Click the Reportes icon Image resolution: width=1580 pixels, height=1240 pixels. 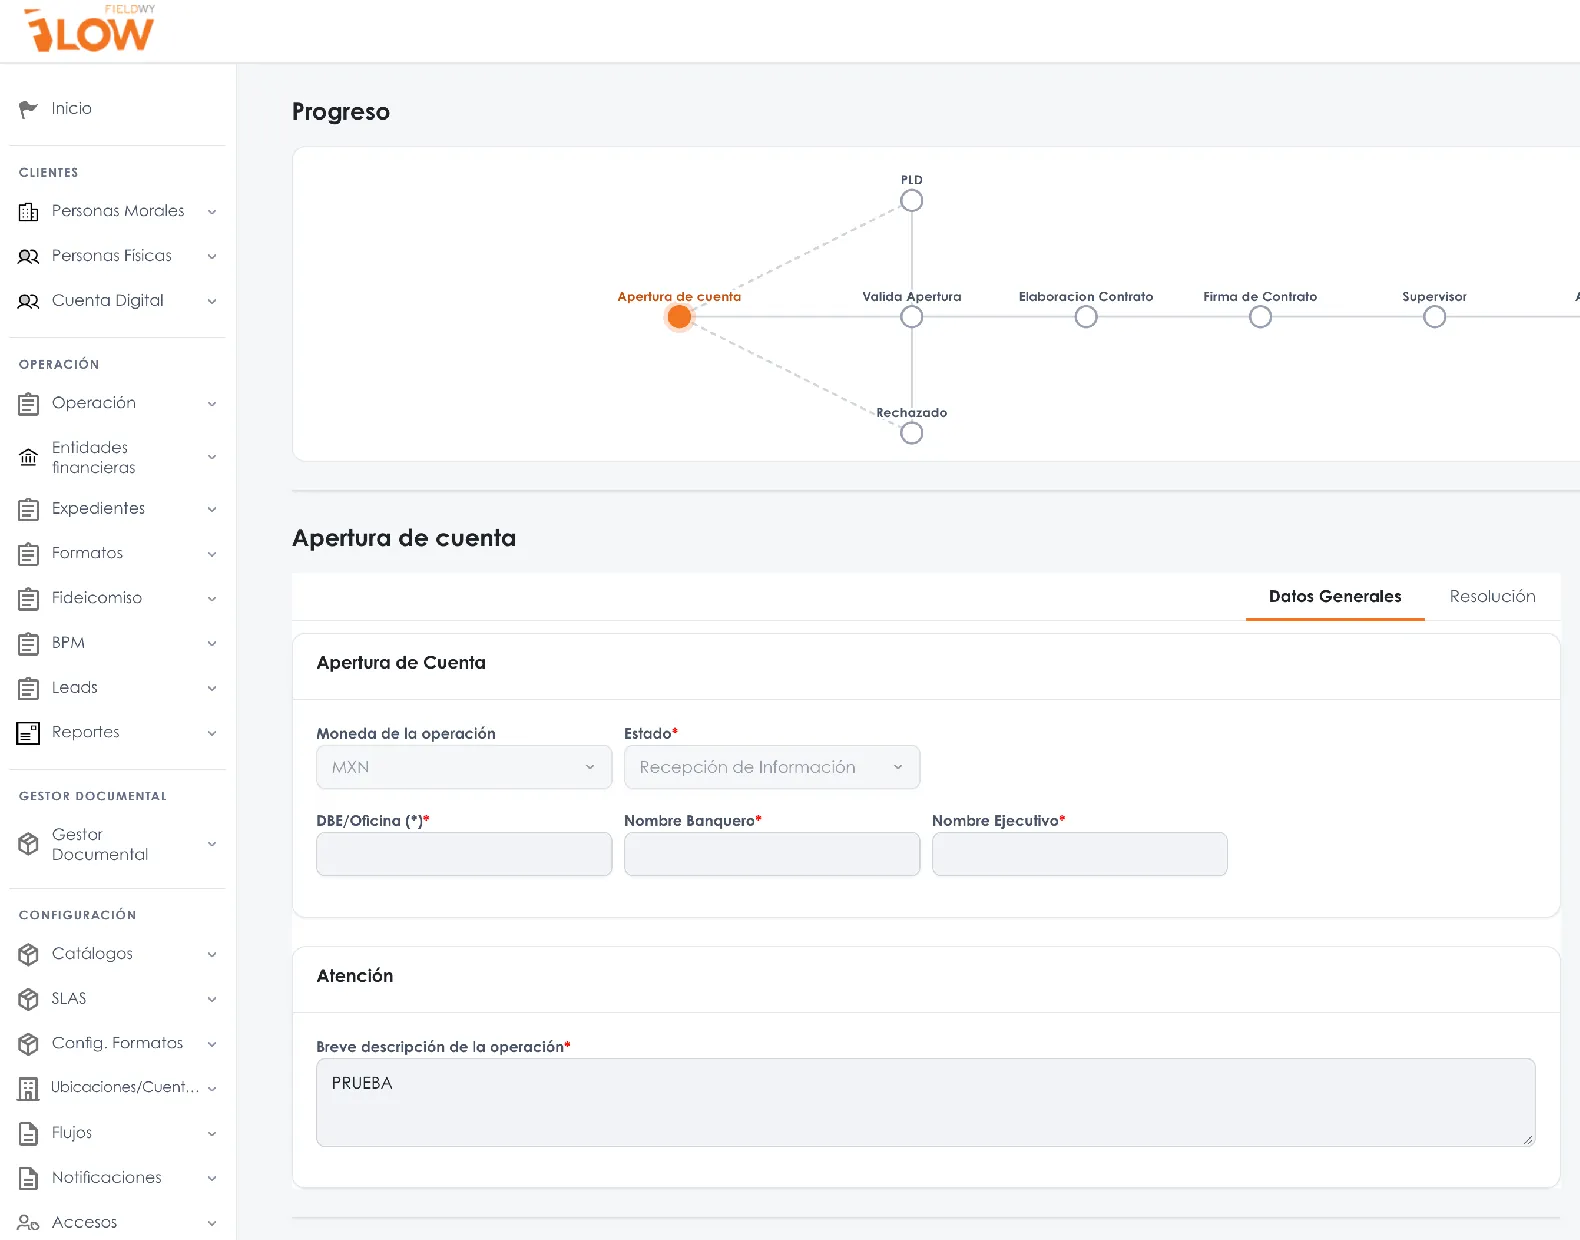(x=28, y=733)
